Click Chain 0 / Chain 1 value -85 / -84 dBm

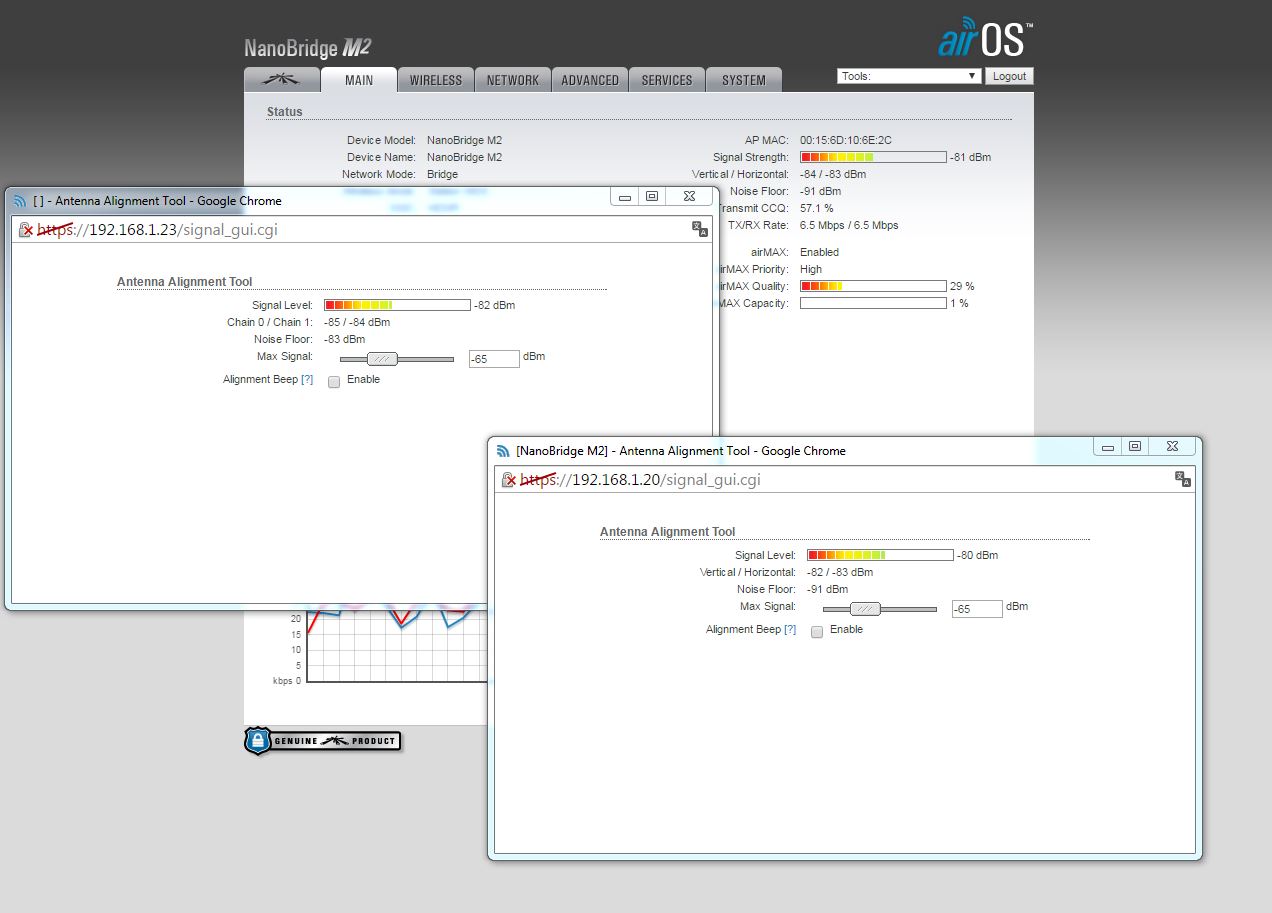tap(357, 322)
